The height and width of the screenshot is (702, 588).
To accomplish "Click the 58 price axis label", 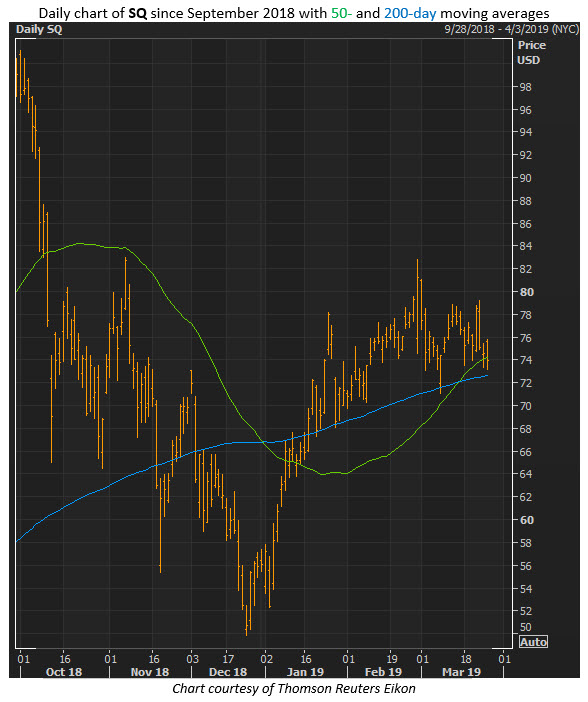I will pos(525,543).
